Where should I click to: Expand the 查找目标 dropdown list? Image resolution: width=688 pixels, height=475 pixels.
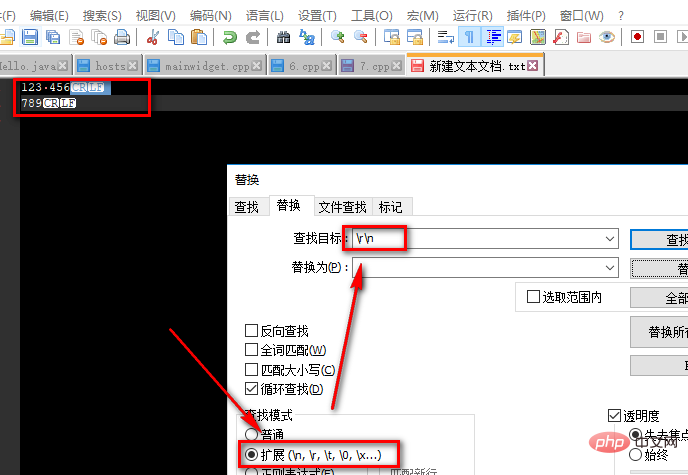click(609, 239)
